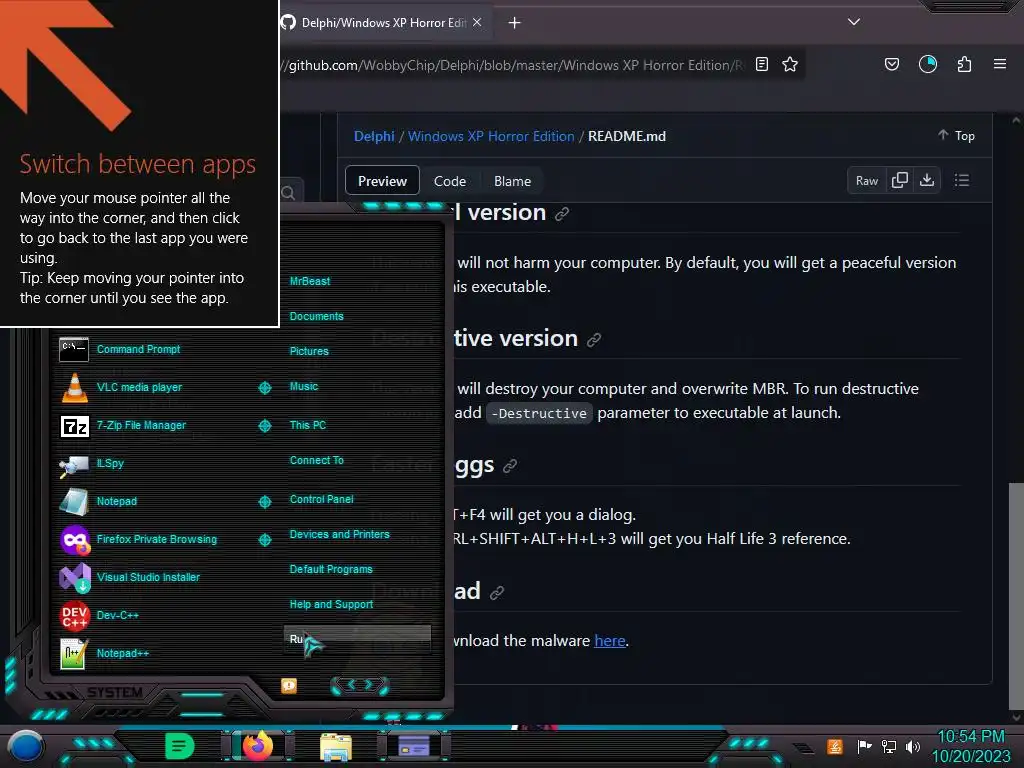Jump to Top of file link
The width and height of the screenshot is (1024, 768).
pos(957,135)
